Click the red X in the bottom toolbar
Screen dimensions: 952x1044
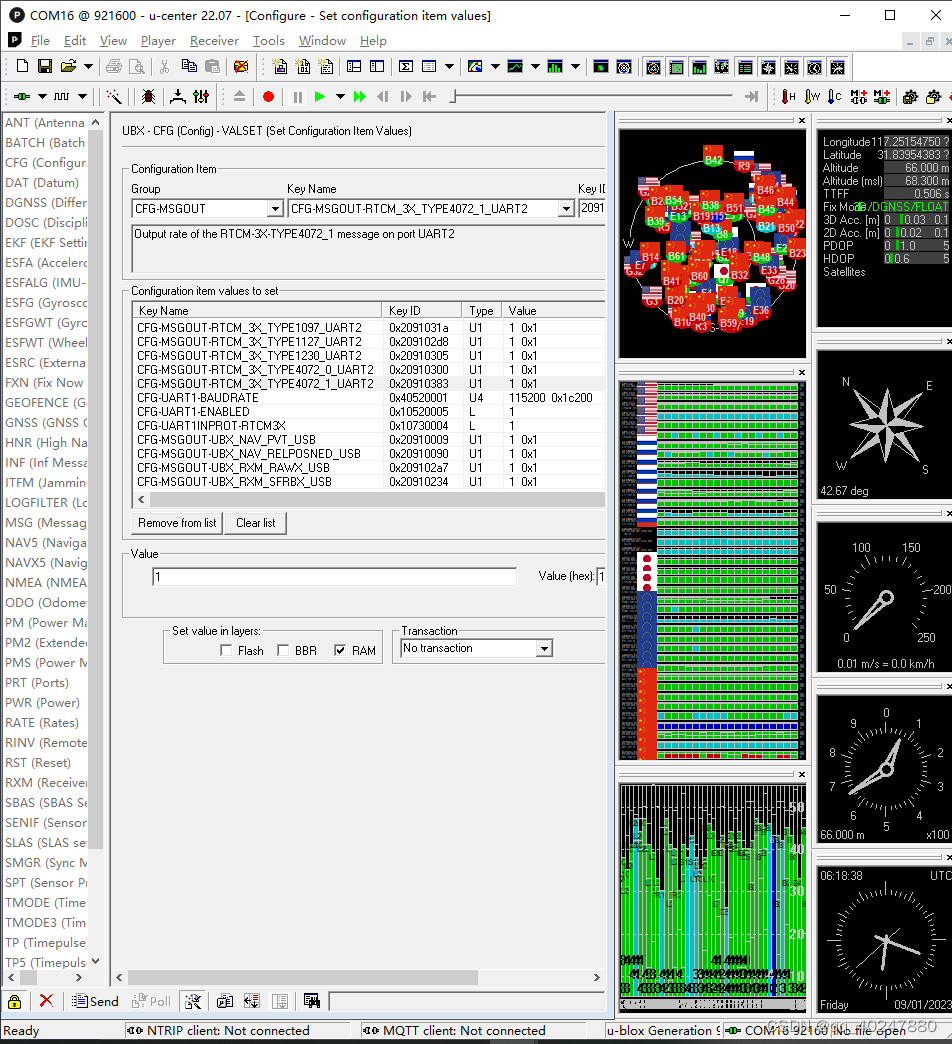[x=46, y=1001]
